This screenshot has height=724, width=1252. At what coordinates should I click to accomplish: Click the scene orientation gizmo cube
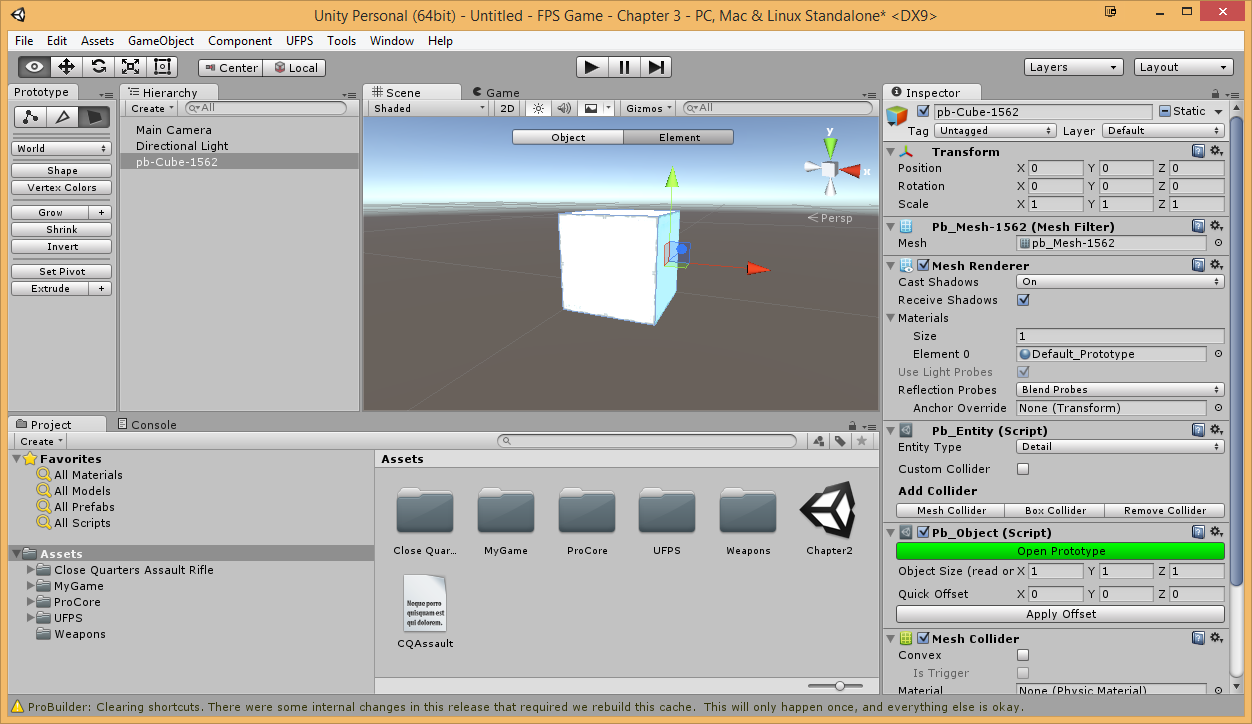click(x=829, y=171)
